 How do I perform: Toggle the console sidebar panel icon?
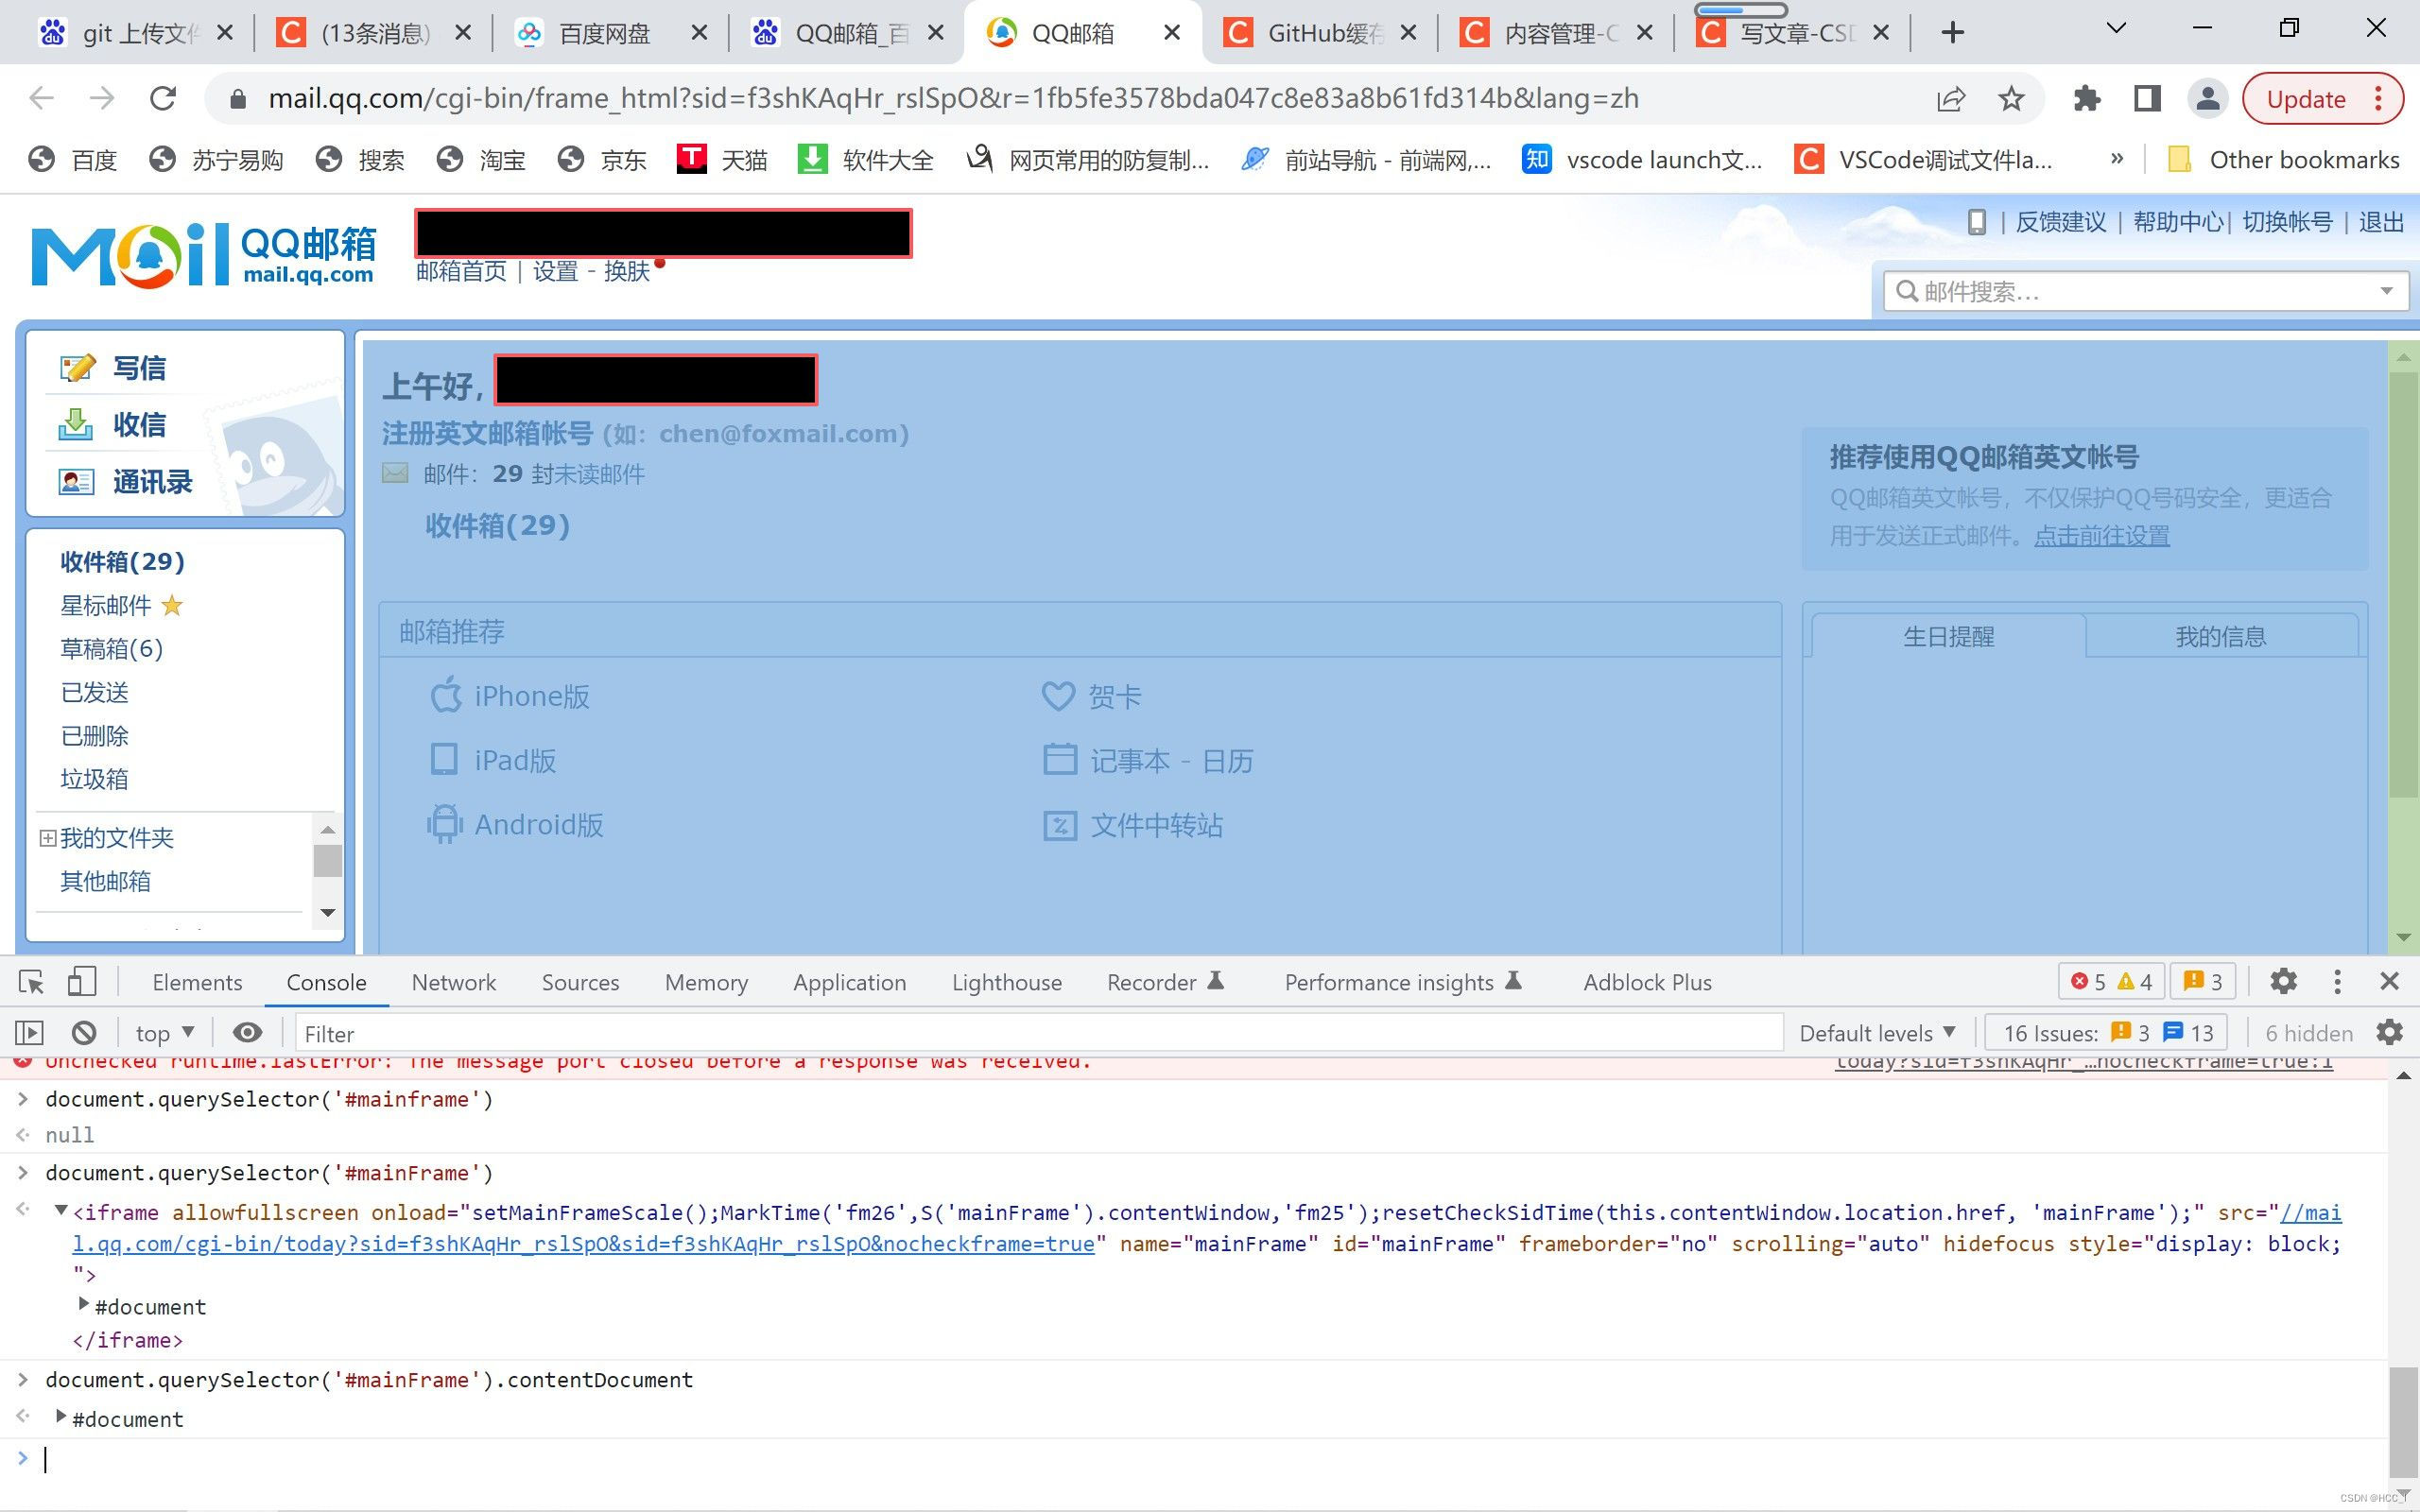(x=29, y=1033)
